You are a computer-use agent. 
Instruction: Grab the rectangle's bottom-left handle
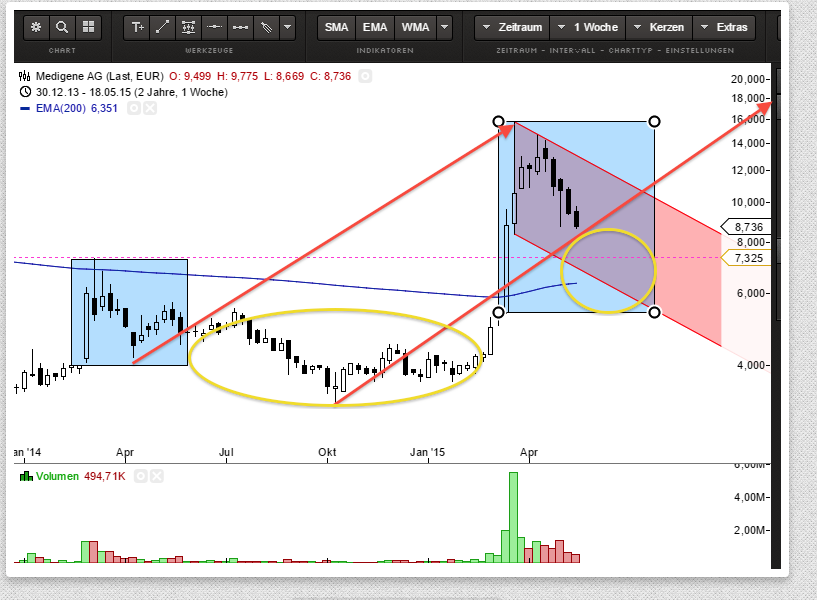pyautogui.click(x=499, y=312)
